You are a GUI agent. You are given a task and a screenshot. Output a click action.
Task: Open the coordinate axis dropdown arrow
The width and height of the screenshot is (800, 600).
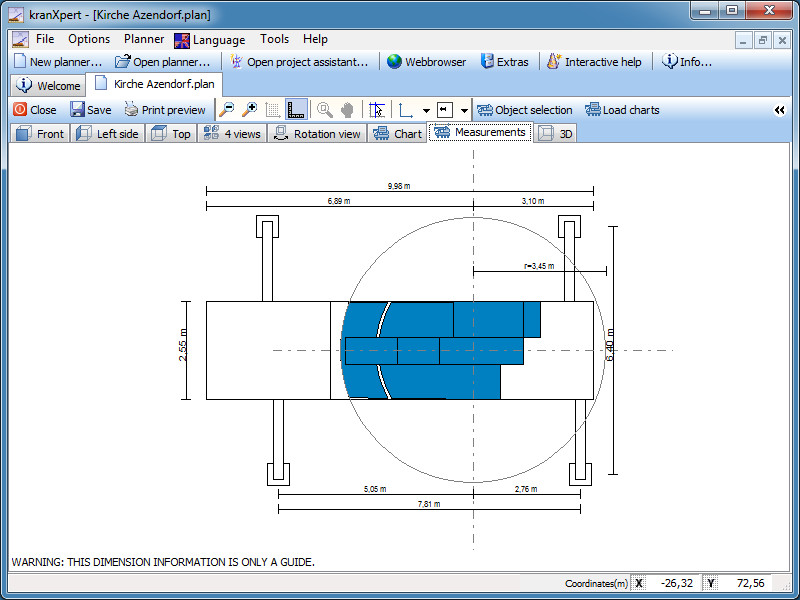[426, 111]
